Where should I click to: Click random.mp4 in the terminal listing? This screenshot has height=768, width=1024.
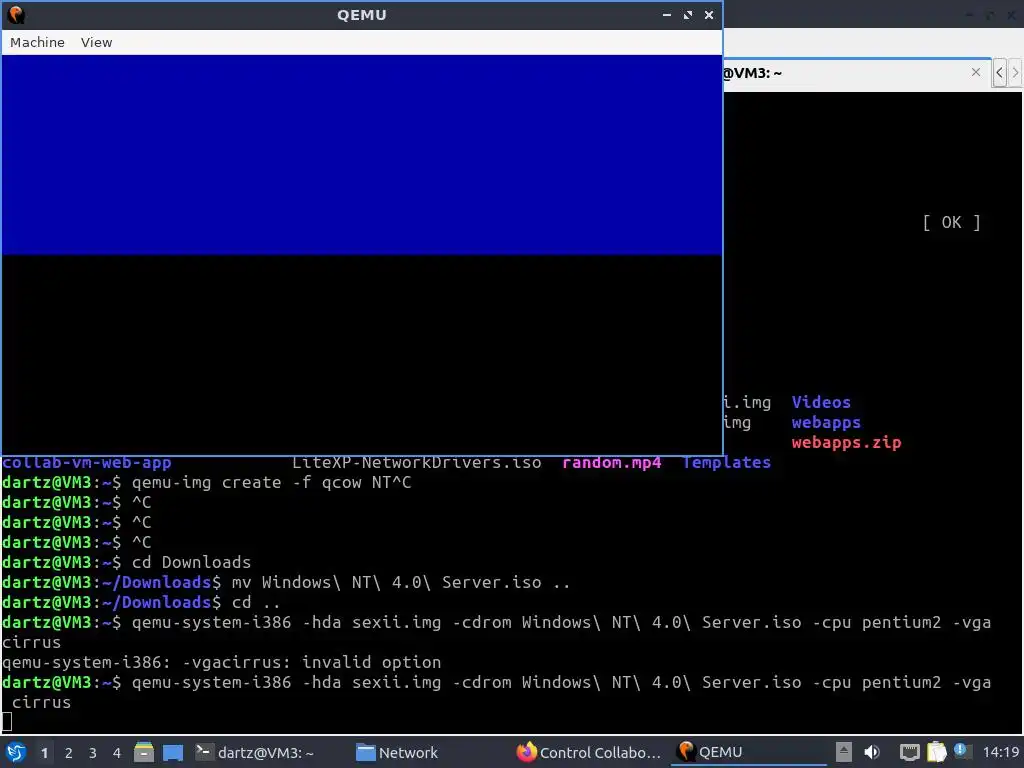pyautogui.click(x=612, y=463)
